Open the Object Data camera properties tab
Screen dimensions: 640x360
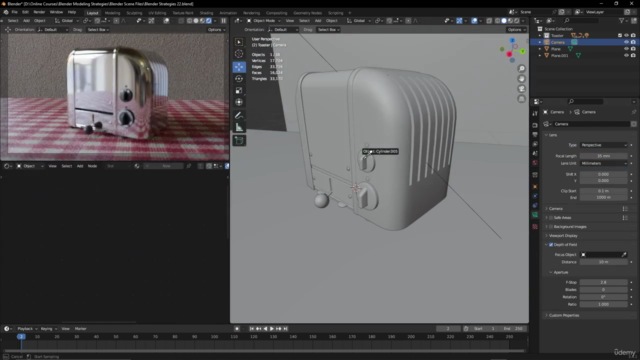pos(535,215)
